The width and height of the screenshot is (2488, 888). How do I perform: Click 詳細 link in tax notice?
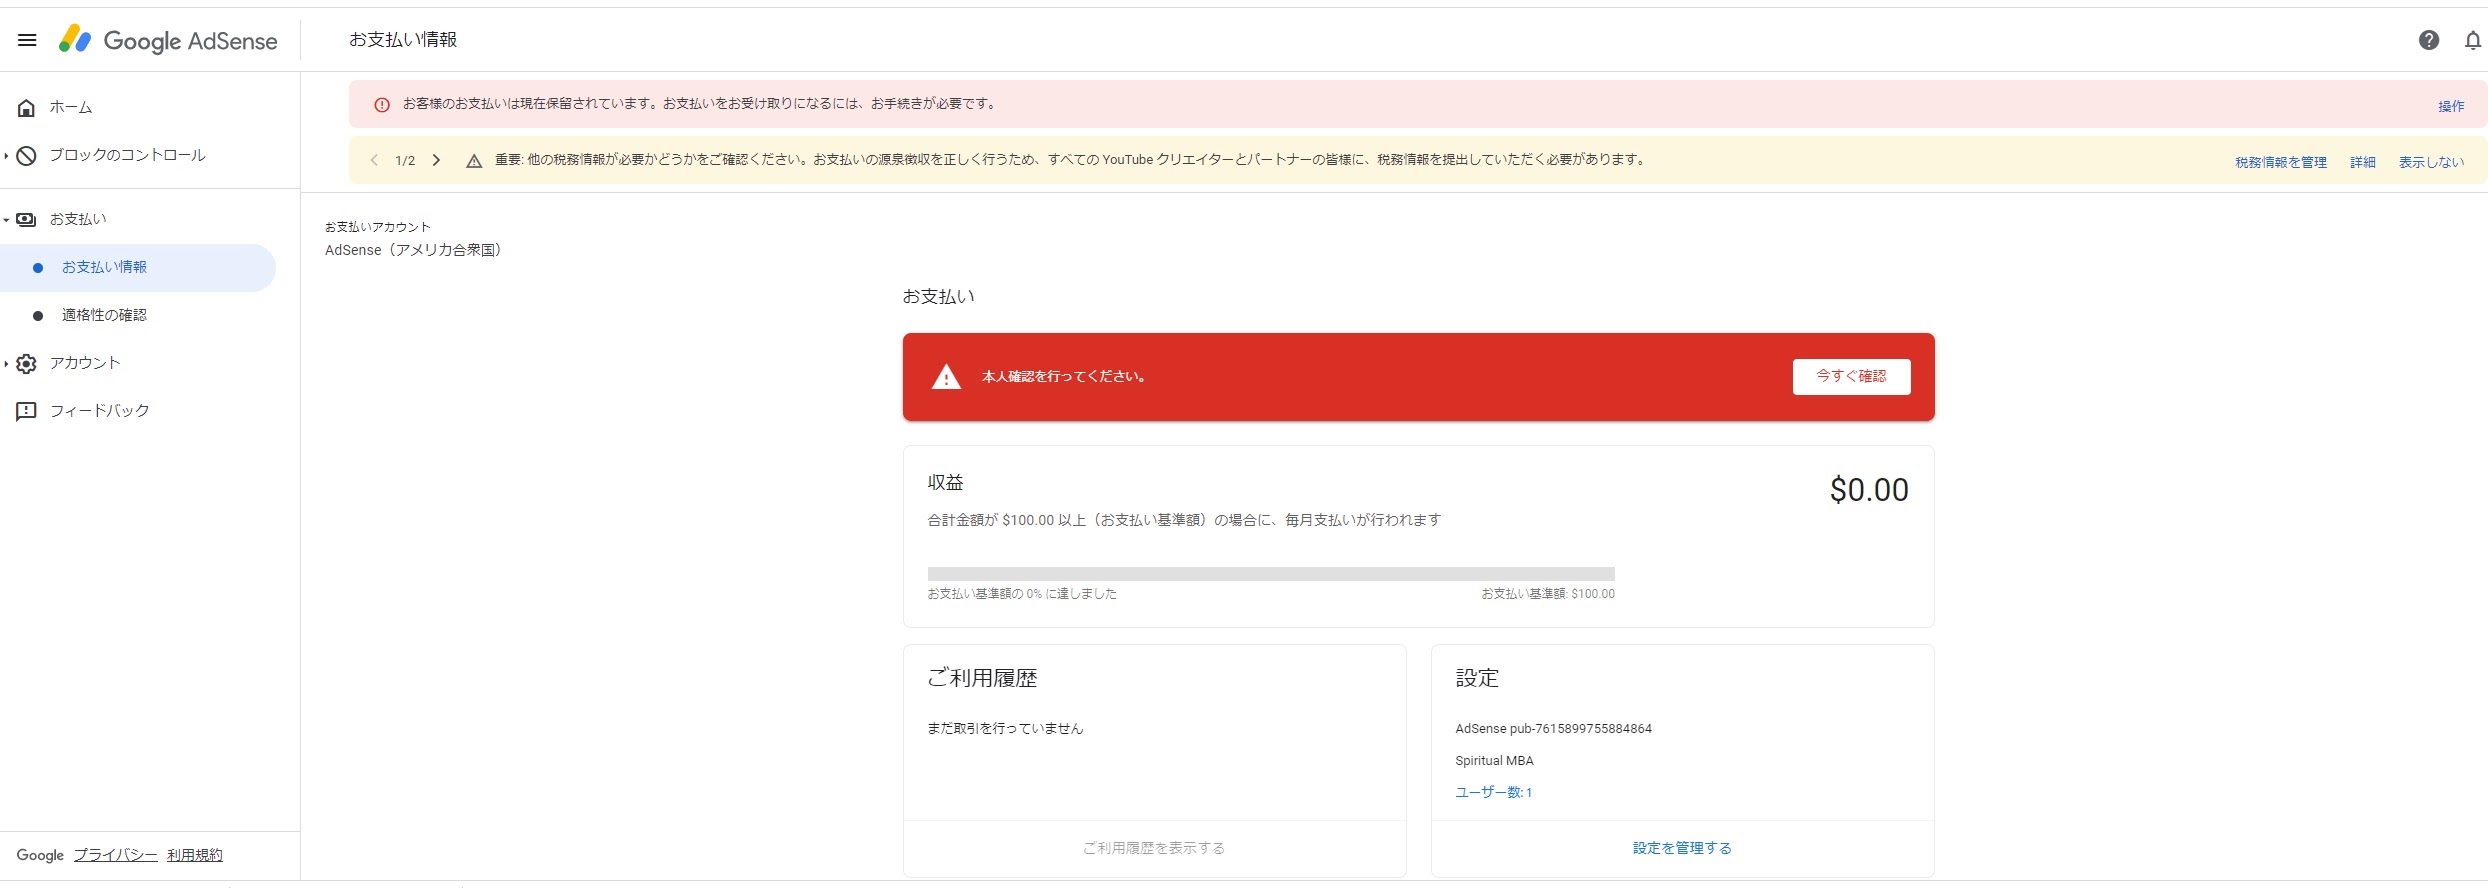[x=2362, y=162]
